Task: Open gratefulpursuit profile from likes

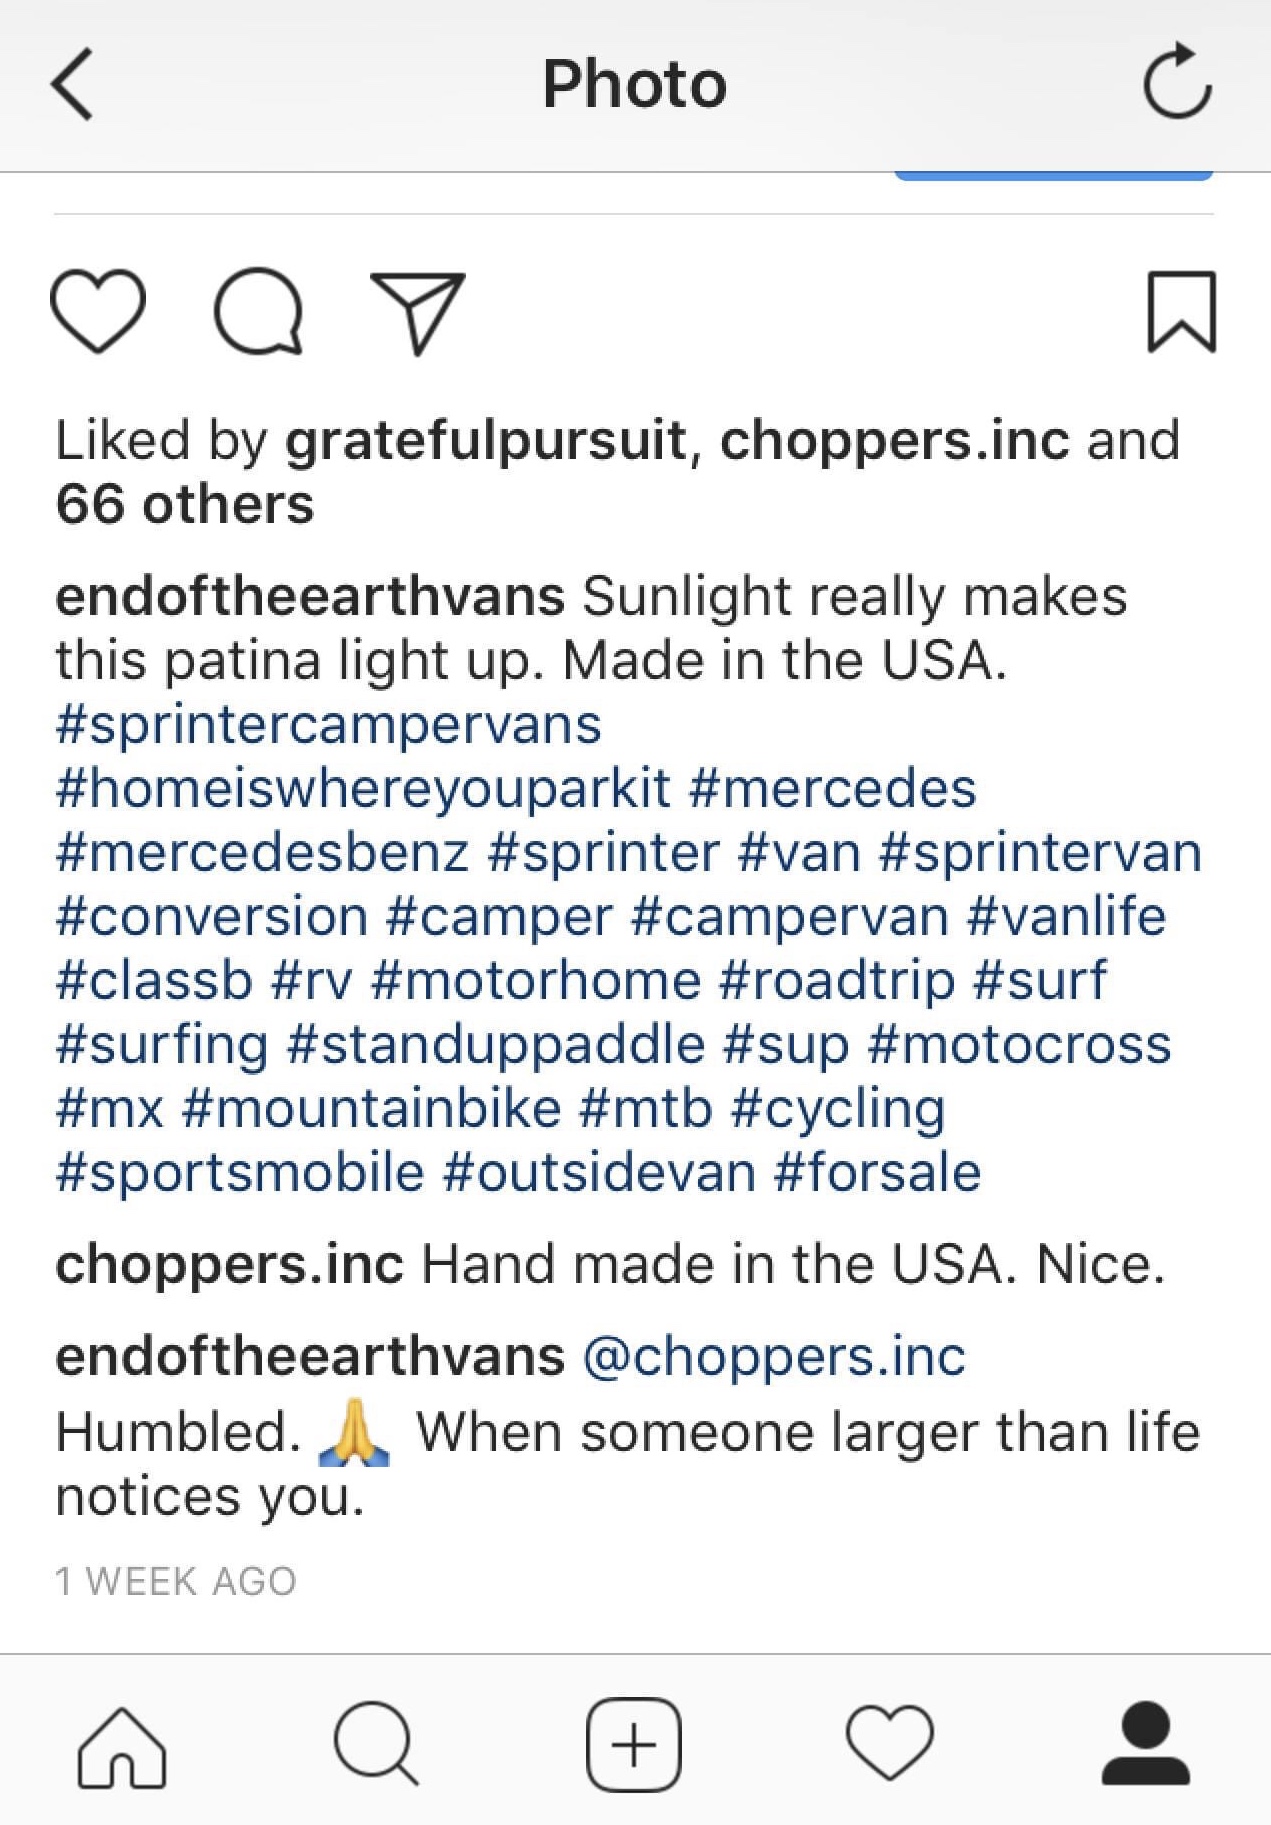Action: pyautogui.click(x=486, y=440)
